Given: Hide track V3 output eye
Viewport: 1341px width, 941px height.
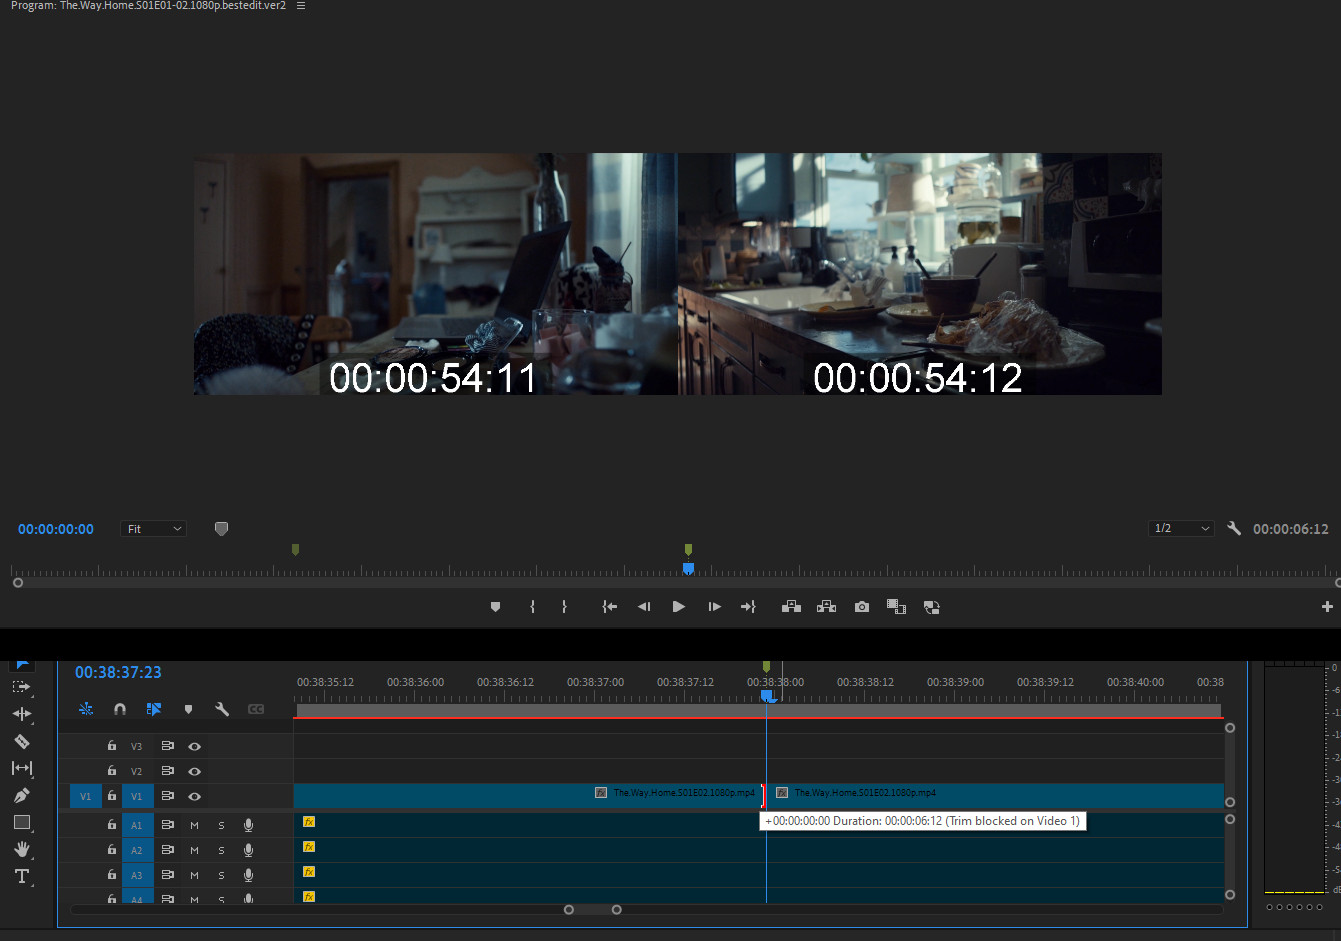Looking at the screenshot, I should point(194,746).
